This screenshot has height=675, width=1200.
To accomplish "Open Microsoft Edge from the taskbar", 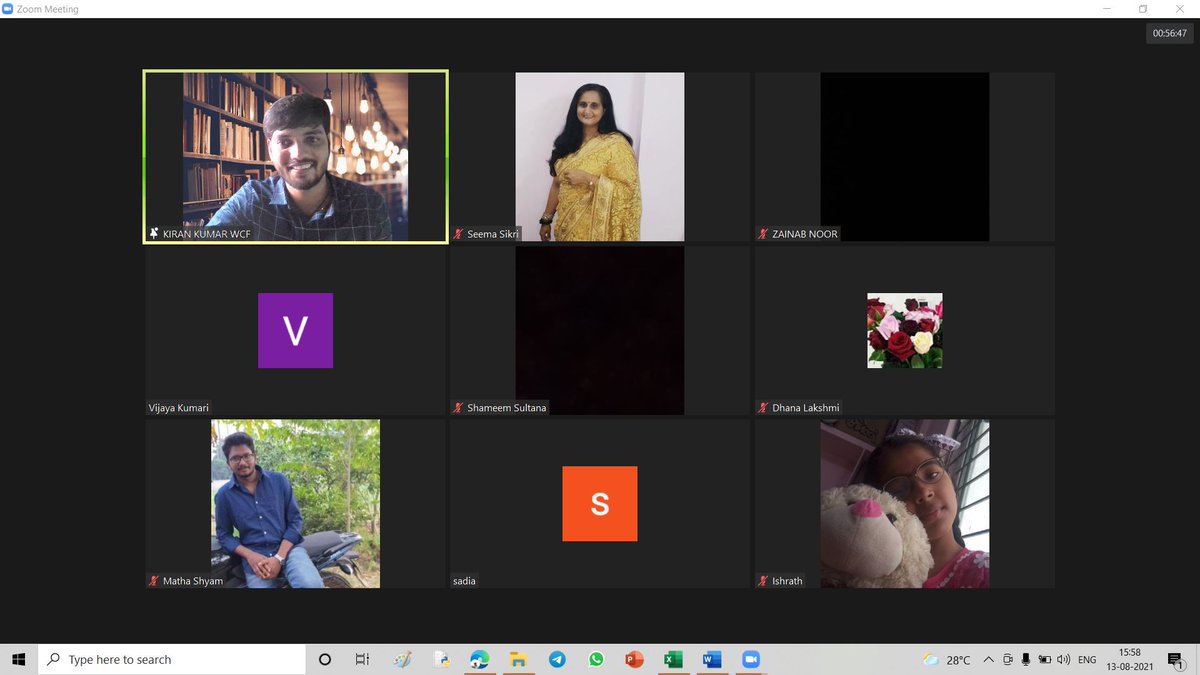I will tap(480, 659).
